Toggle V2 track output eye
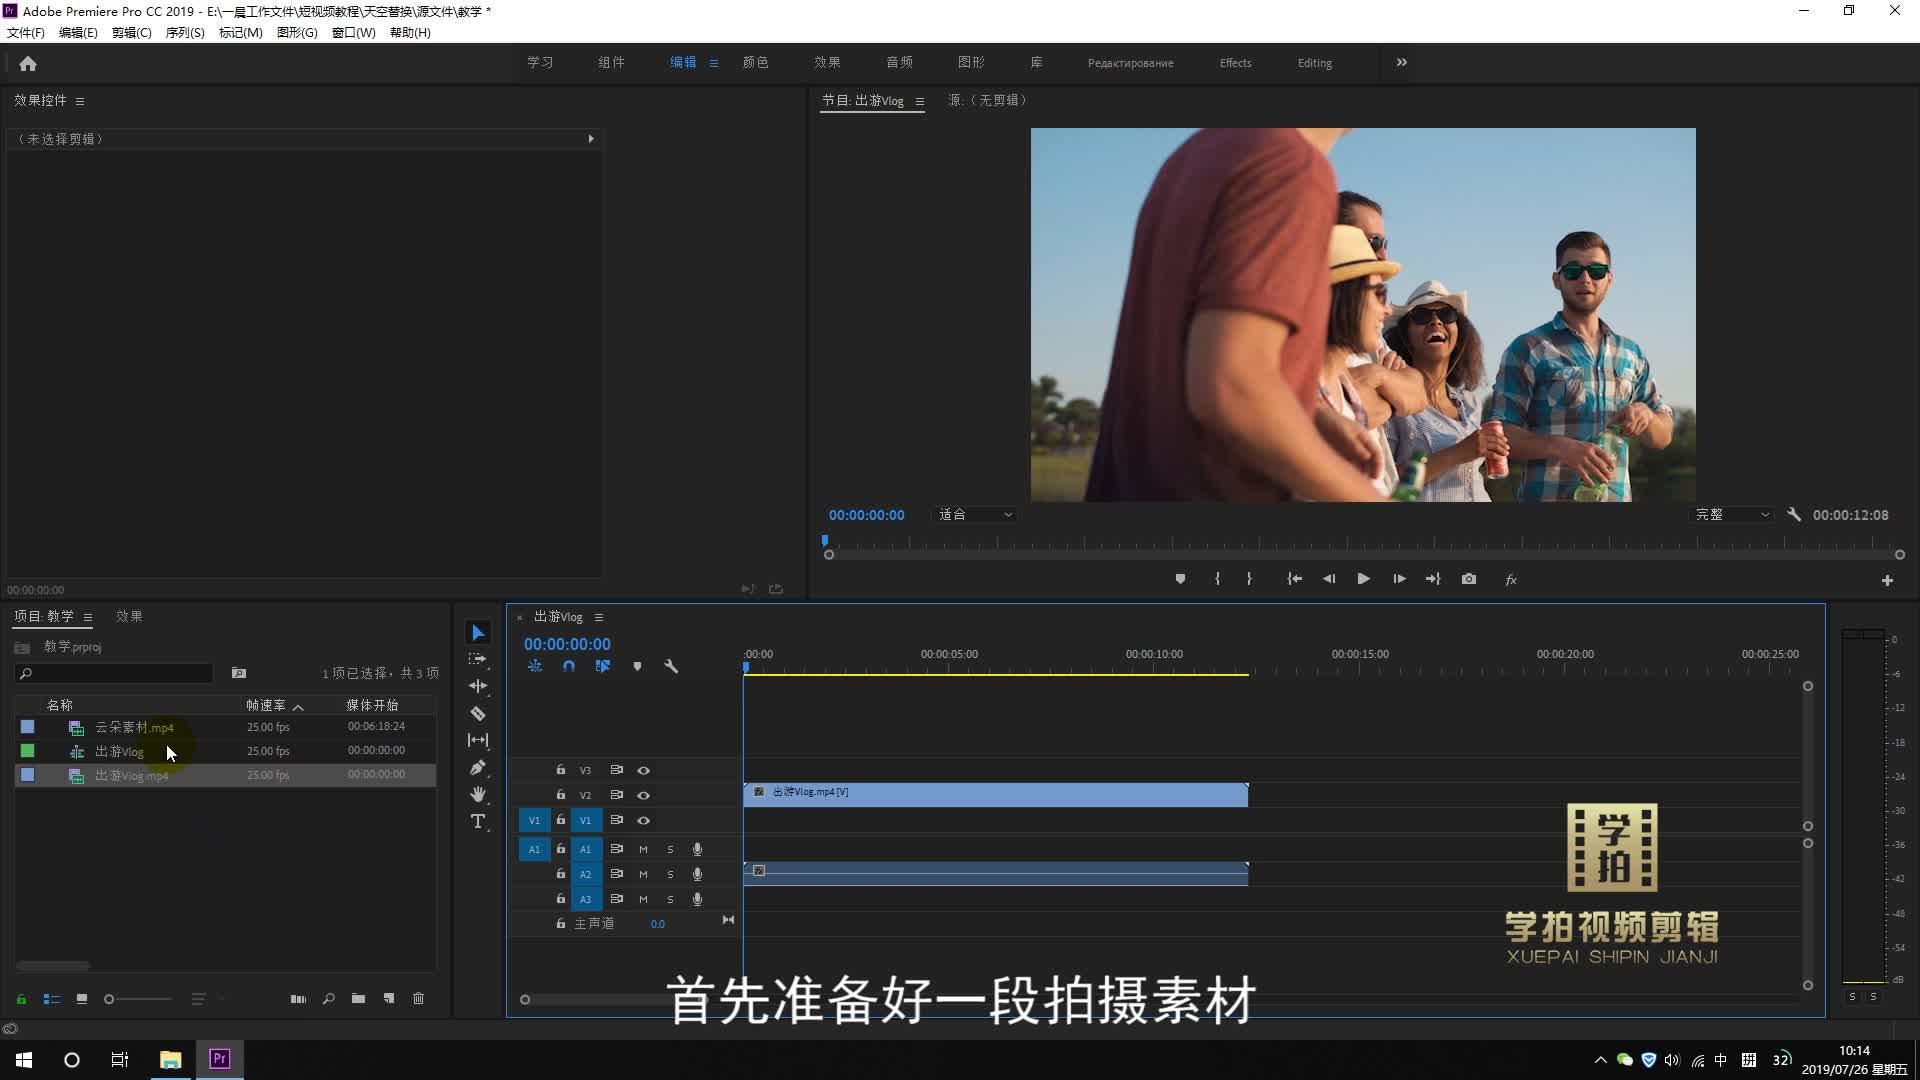Screen dimensions: 1920x1080 pos(644,795)
